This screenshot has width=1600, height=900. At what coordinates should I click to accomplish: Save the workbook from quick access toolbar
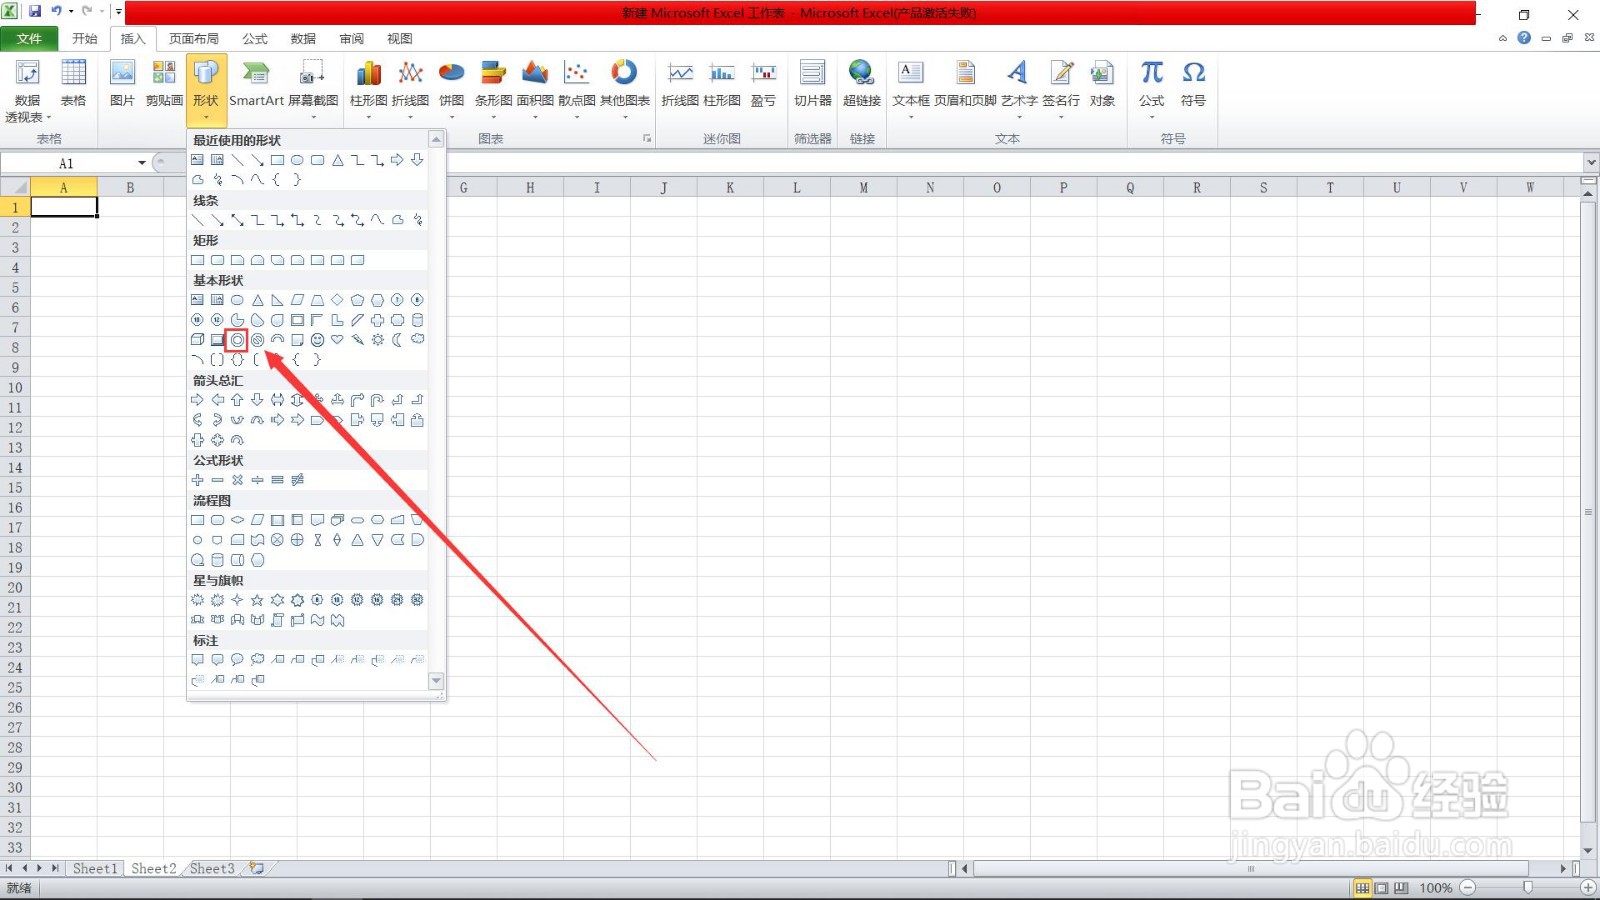coord(35,12)
